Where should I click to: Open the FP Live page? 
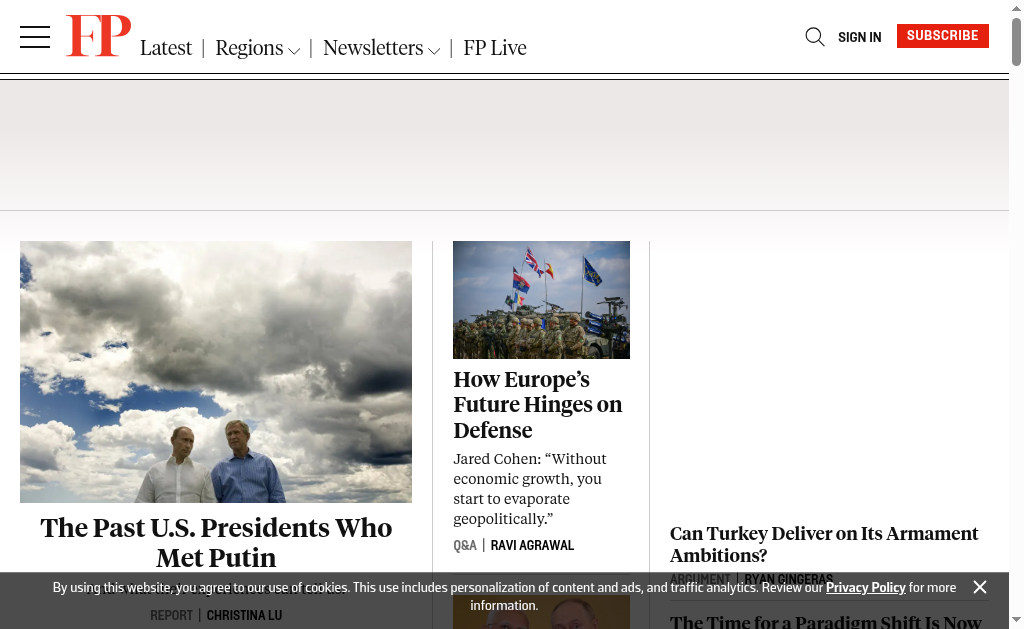tap(495, 48)
